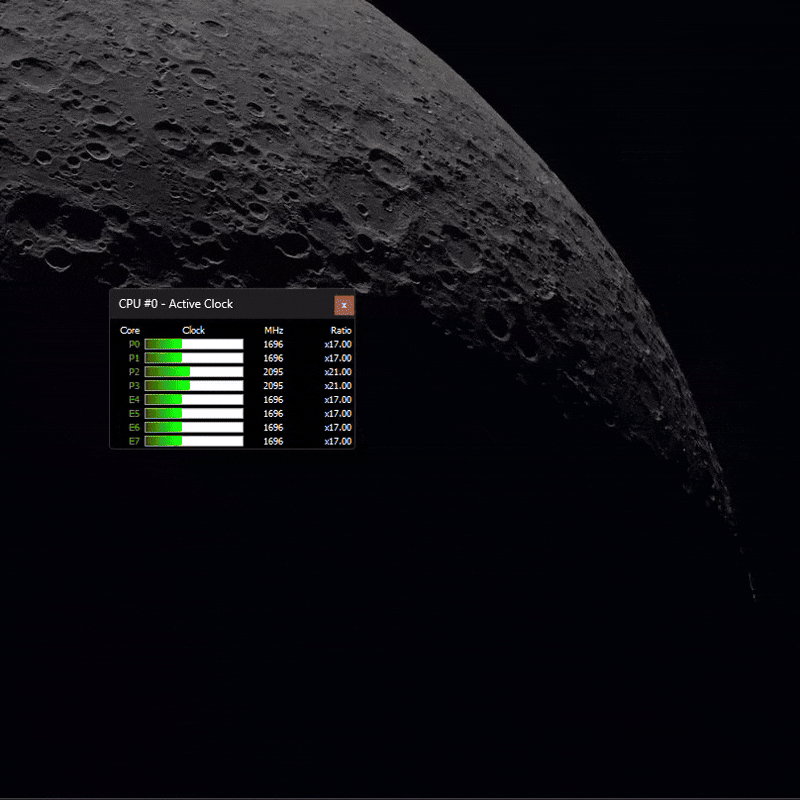Click the P1 MHz value 1696
The height and width of the screenshot is (800, 800).
(273, 358)
